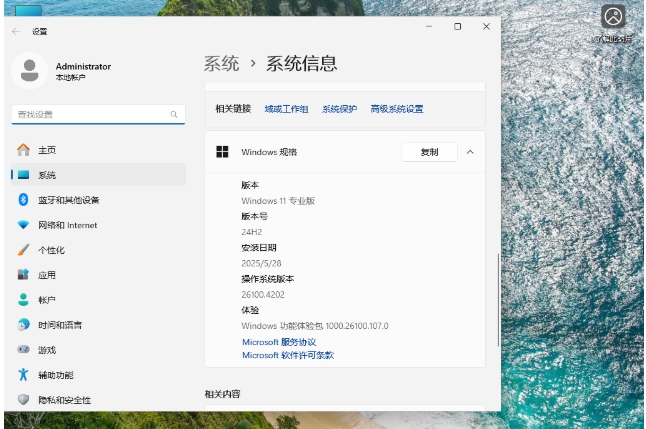
Task: Open 蓝牙和其他设备 via Bluetooth icon
Action: (x=23, y=200)
